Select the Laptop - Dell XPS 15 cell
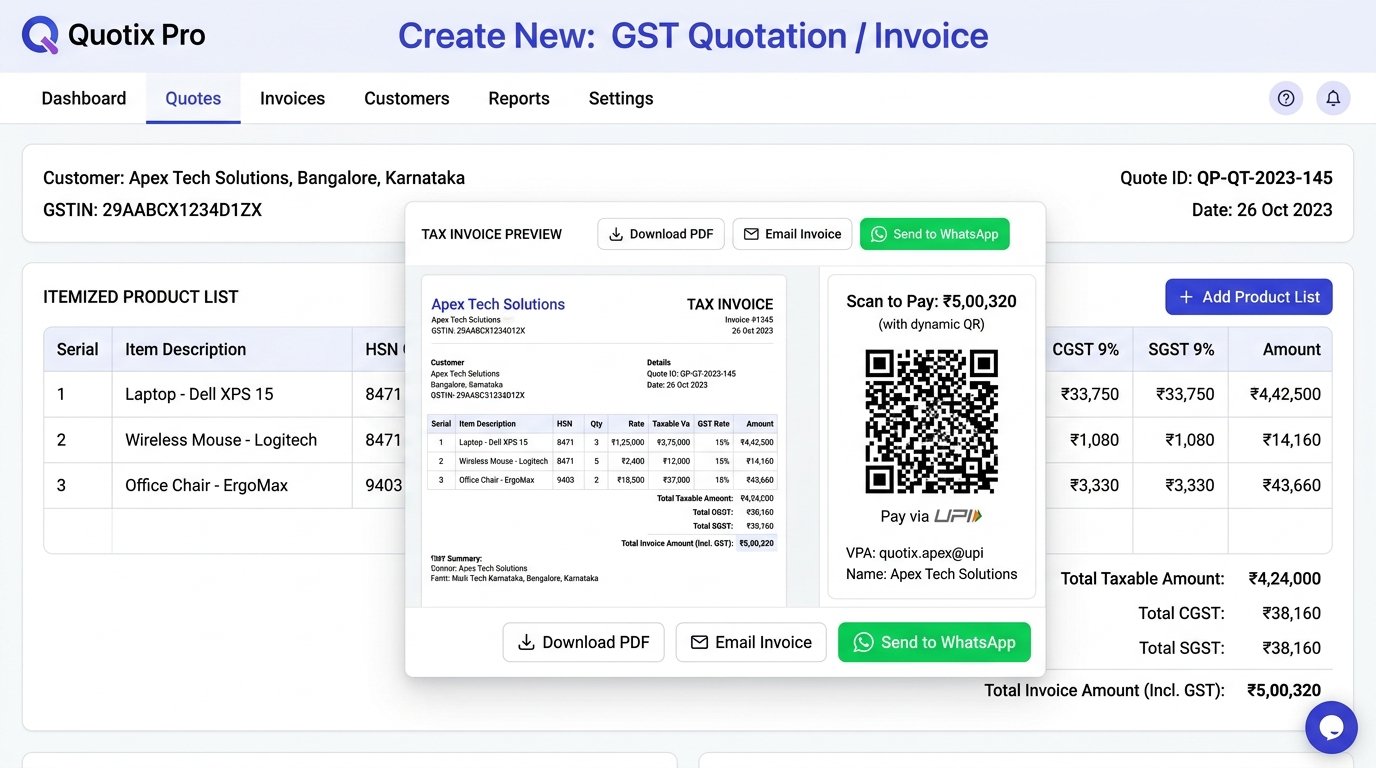The image size is (1376, 768). click(x=232, y=394)
